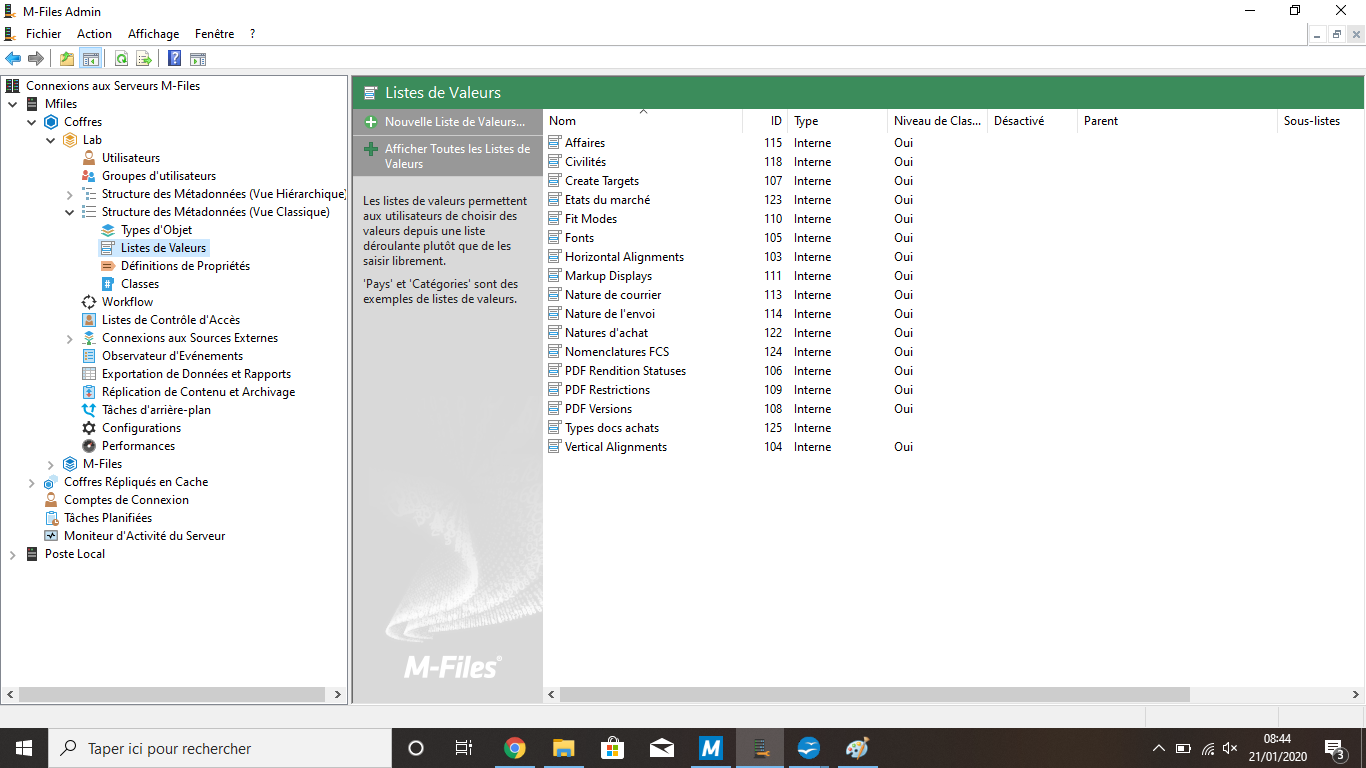This screenshot has width=1366, height=768.
Task: Open File Explorer from the taskbar
Action: [x=564, y=748]
